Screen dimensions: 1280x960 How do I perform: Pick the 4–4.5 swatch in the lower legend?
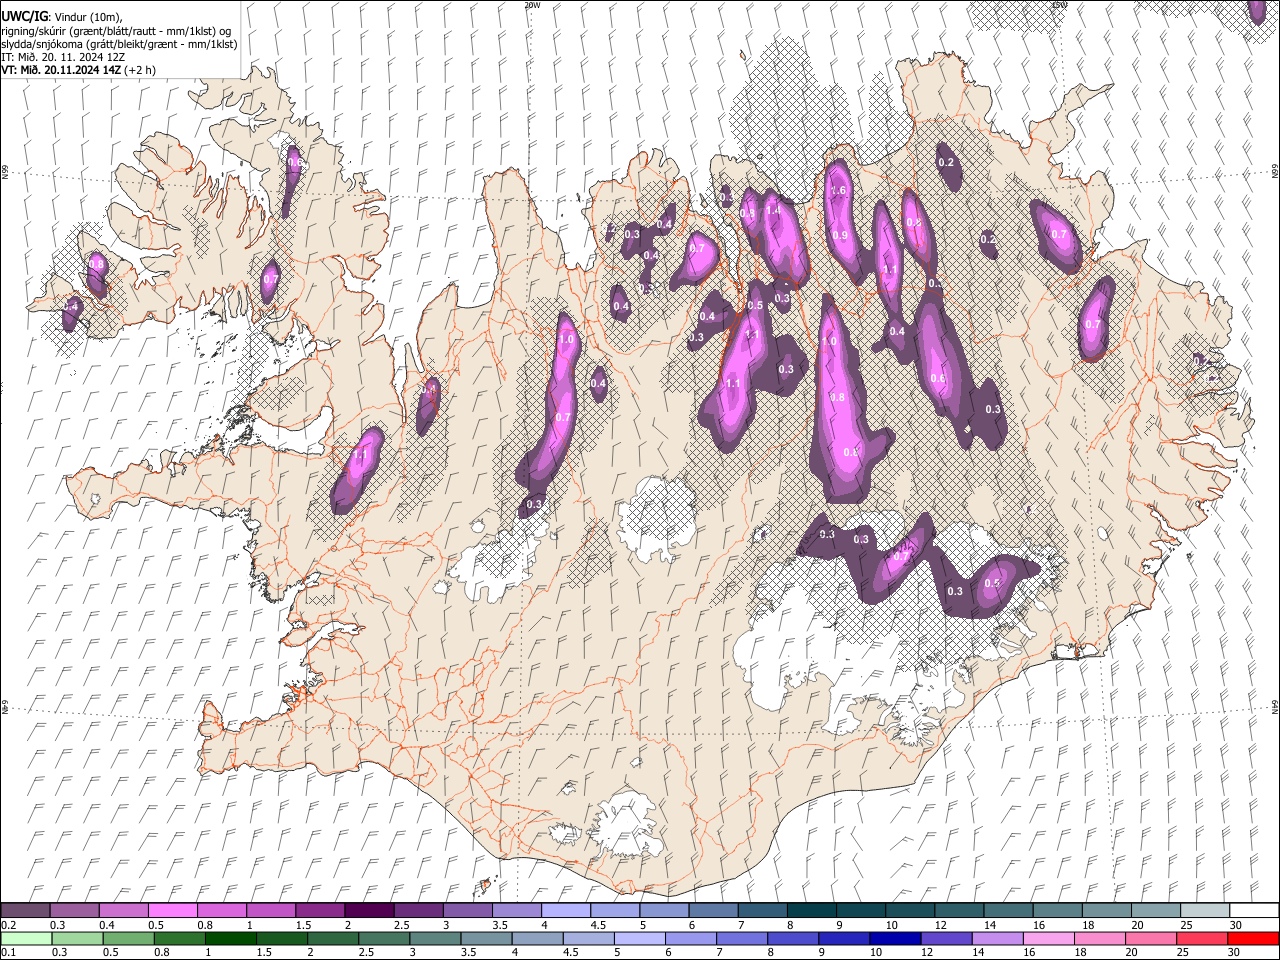537,938
